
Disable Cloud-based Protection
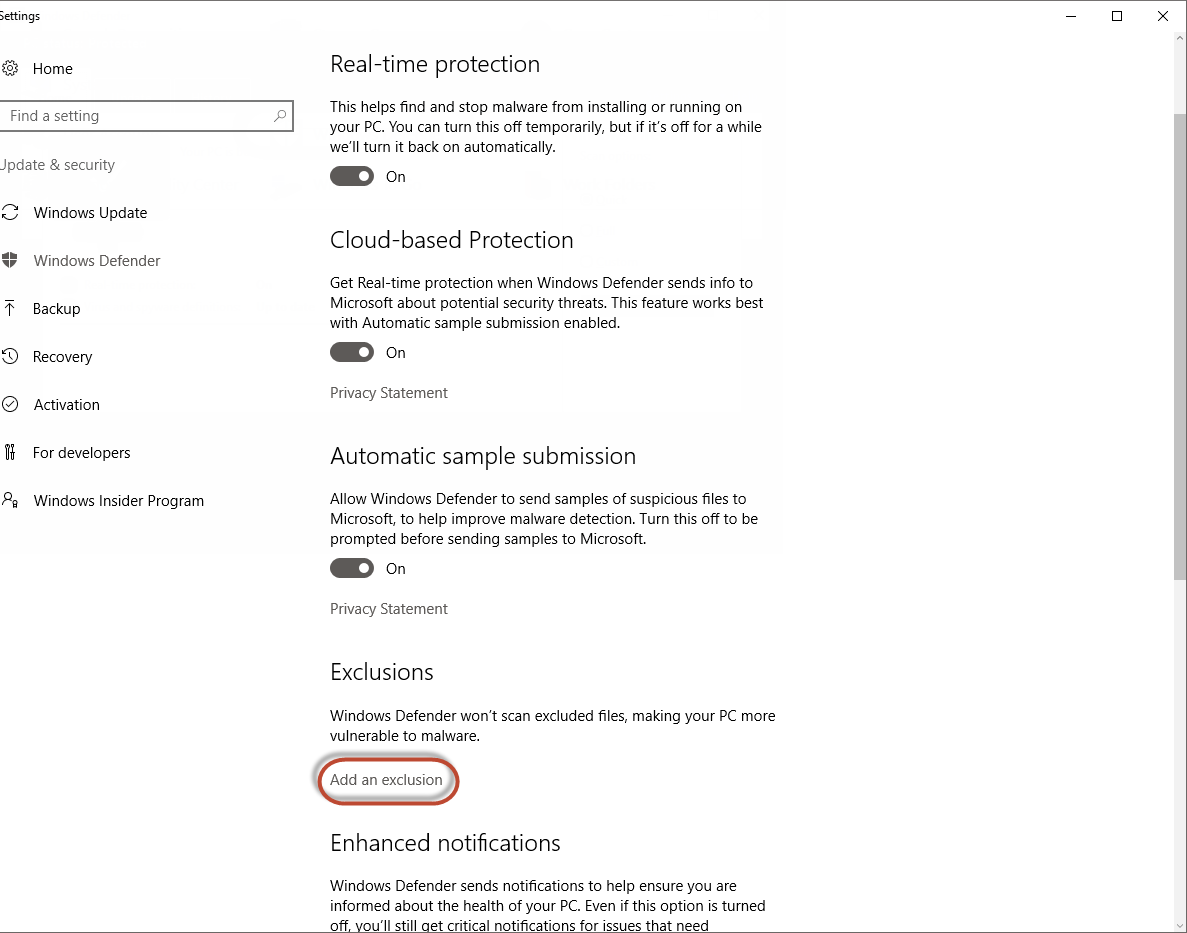coord(352,352)
